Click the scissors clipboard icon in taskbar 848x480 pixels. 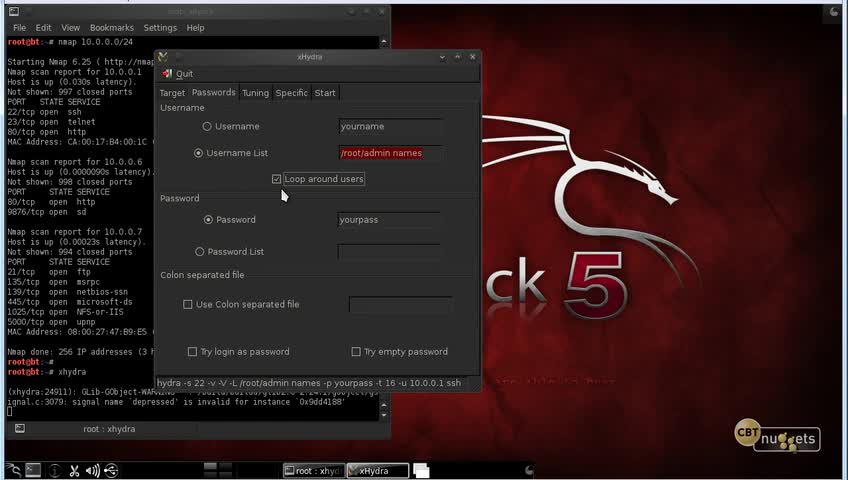tap(74, 471)
